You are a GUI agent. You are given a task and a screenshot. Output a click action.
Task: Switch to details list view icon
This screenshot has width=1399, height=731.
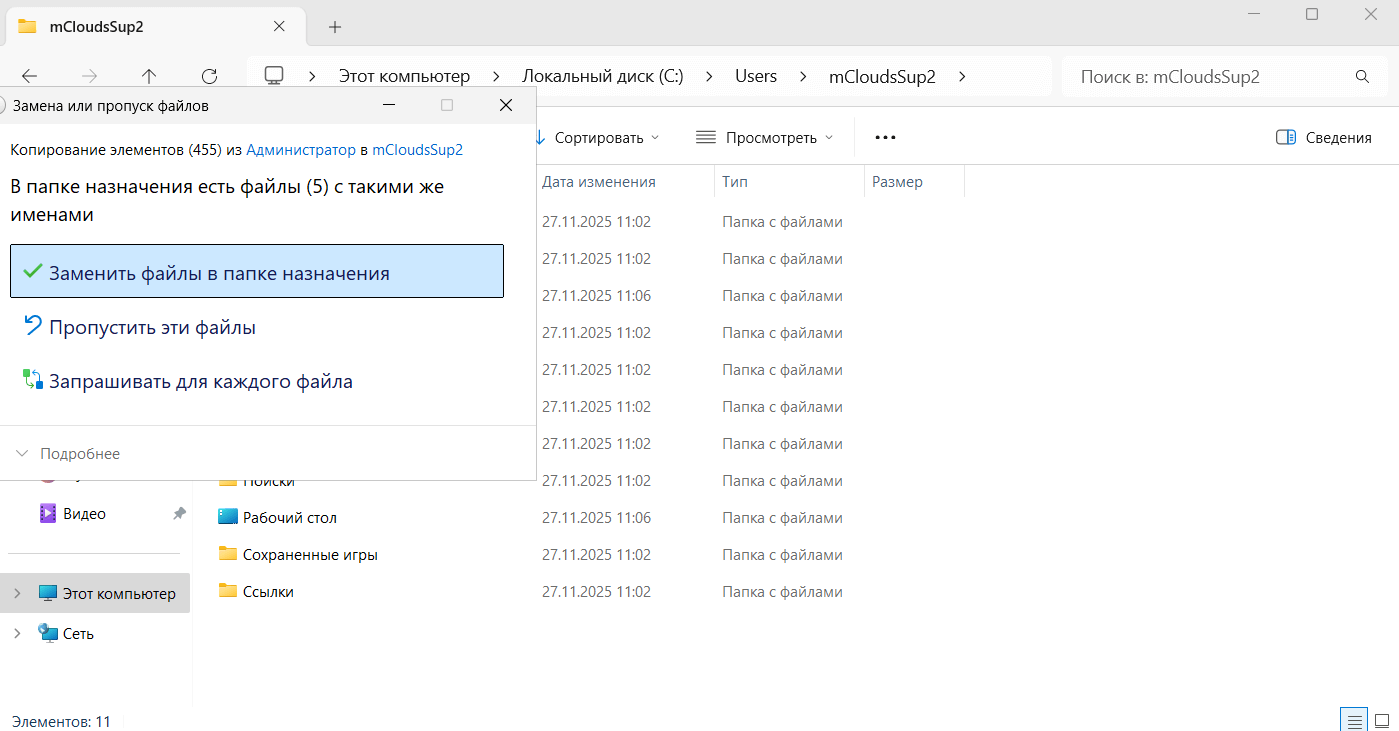(x=1353, y=720)
